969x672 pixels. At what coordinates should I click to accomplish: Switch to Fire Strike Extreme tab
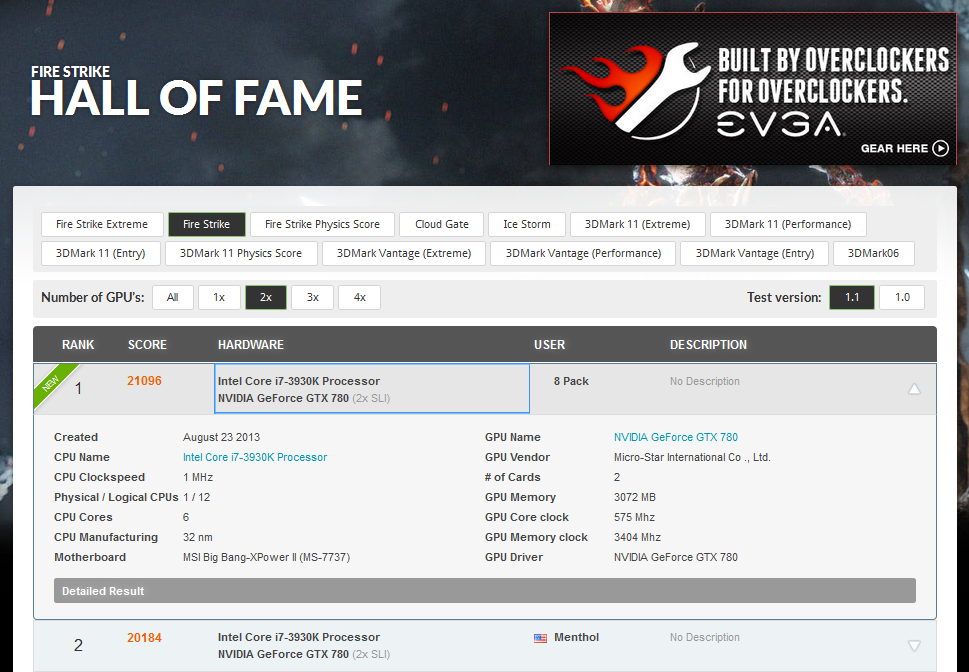102,224
